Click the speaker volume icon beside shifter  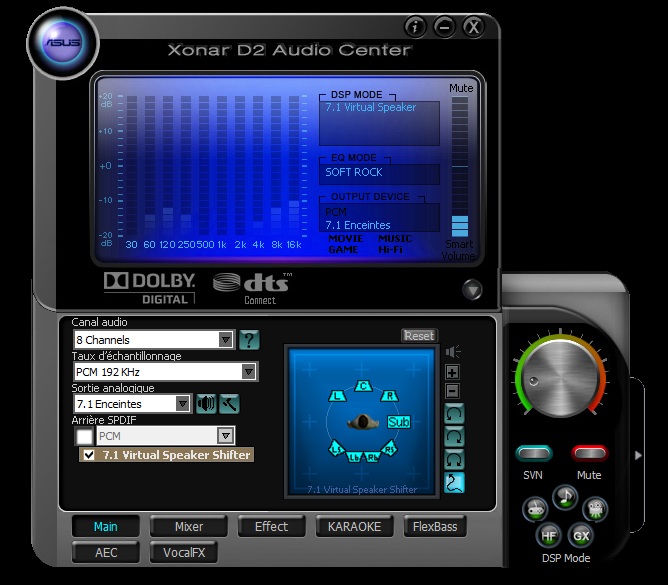tap(453, 352)
